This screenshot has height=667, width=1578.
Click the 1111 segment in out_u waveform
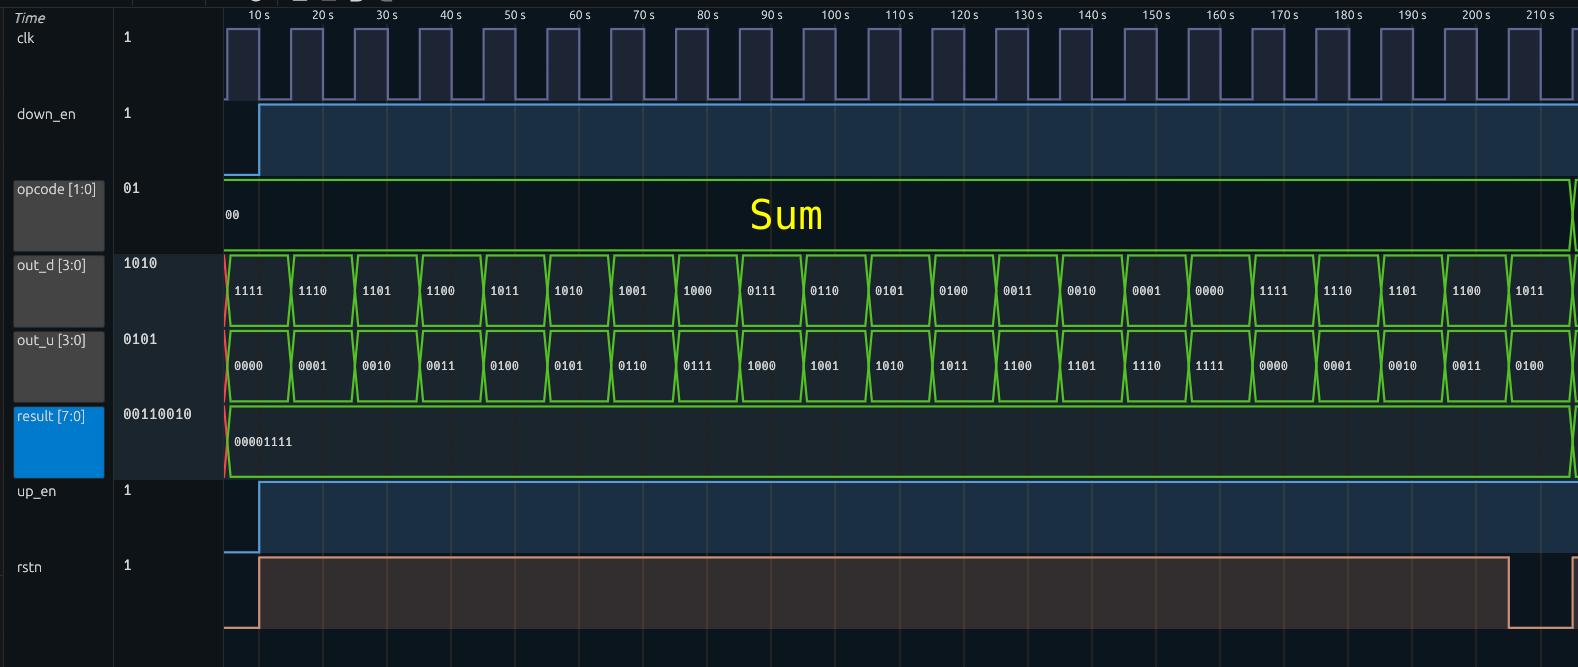[1209, 366]
